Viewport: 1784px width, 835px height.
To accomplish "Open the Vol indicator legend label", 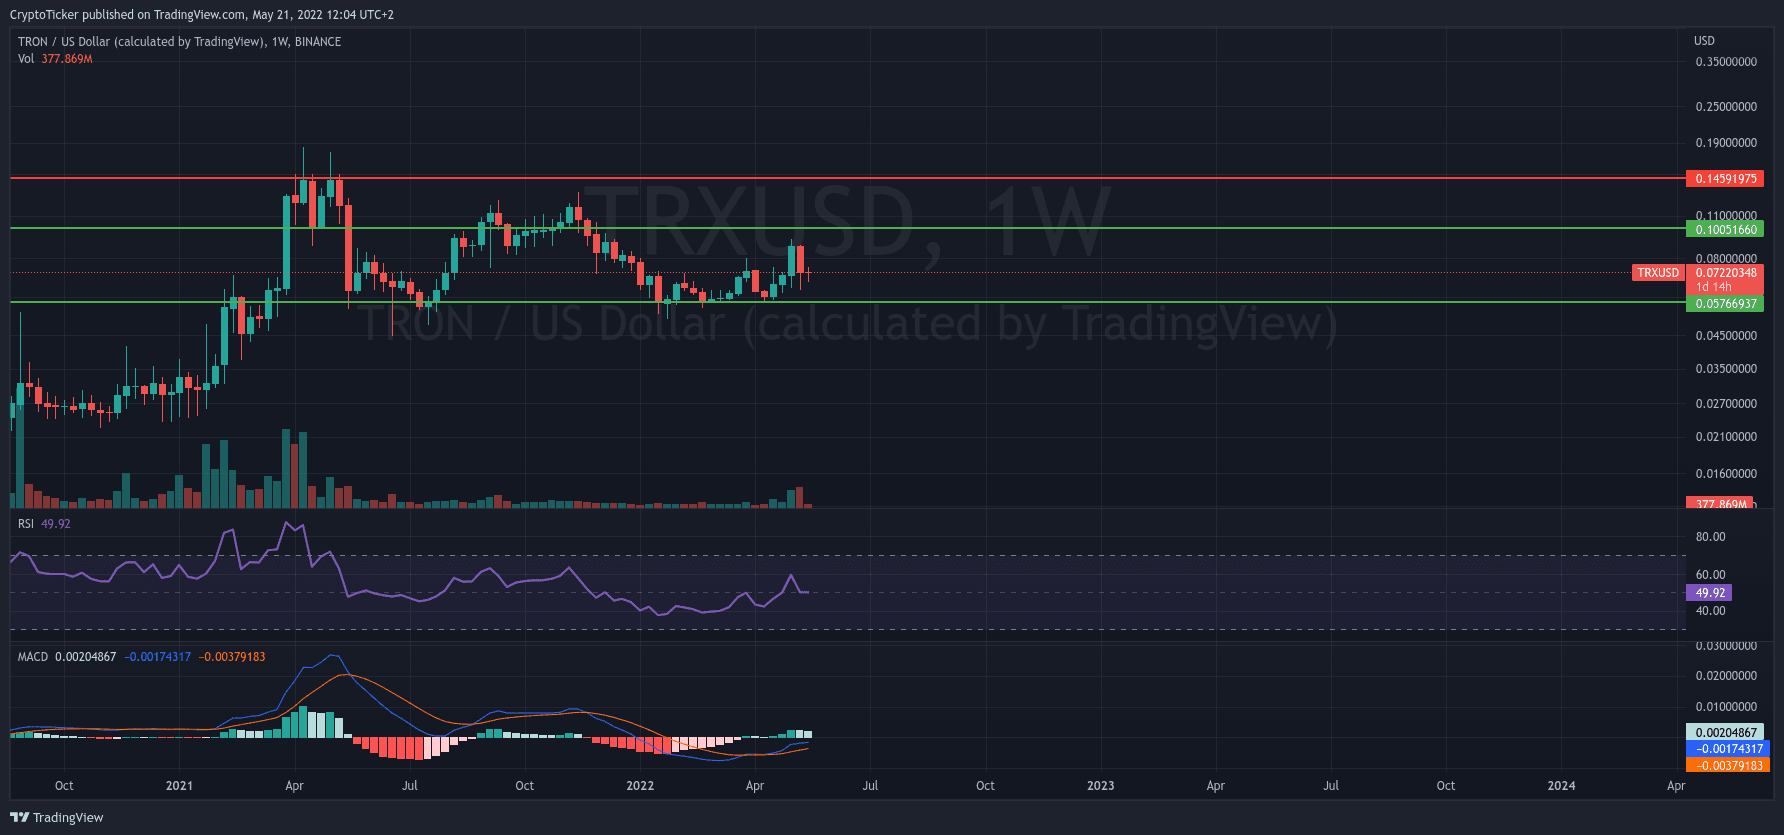I will click(x=26, y=59).
